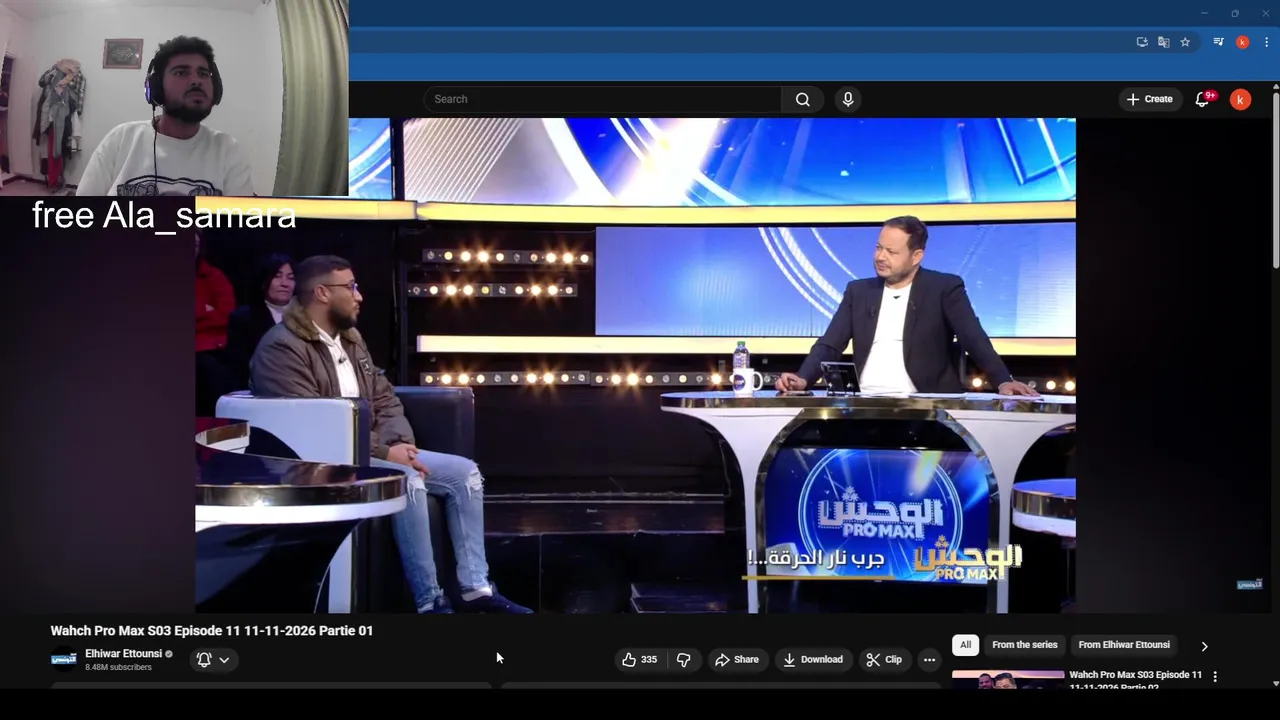Click the Clip scissors button

[884, 659]
